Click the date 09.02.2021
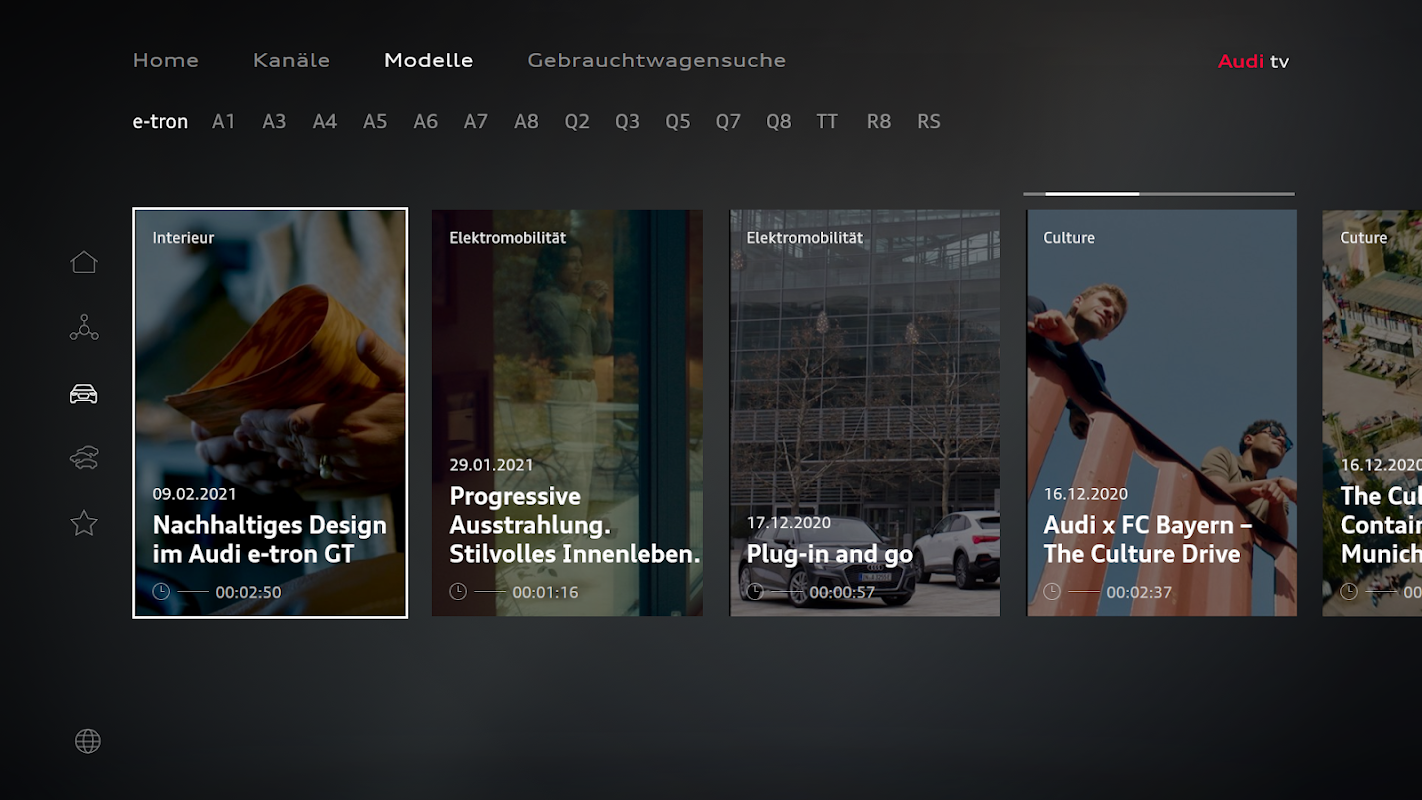1422x800 pixels. click(x=194, y=494)
